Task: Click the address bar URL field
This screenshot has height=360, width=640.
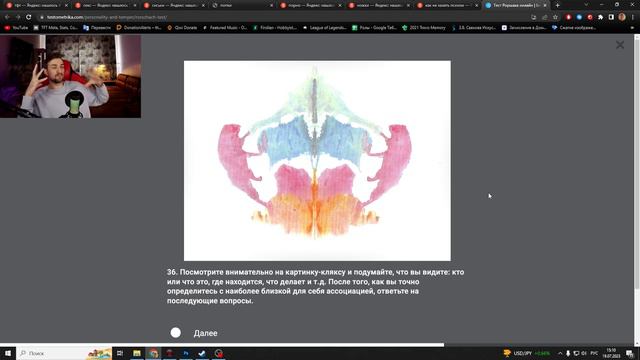Action: 282,17
